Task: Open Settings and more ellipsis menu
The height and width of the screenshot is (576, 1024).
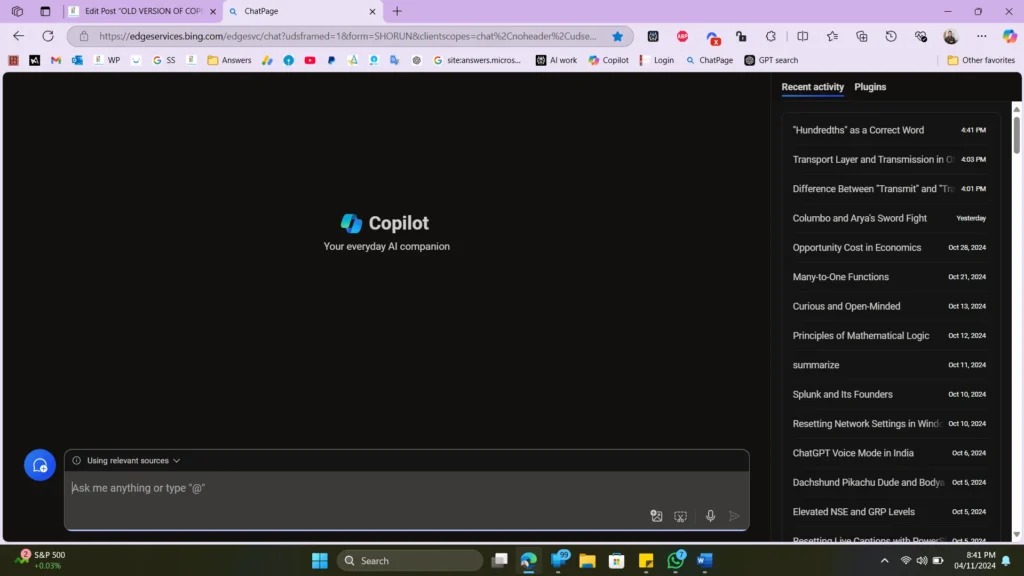Action: 982,36
